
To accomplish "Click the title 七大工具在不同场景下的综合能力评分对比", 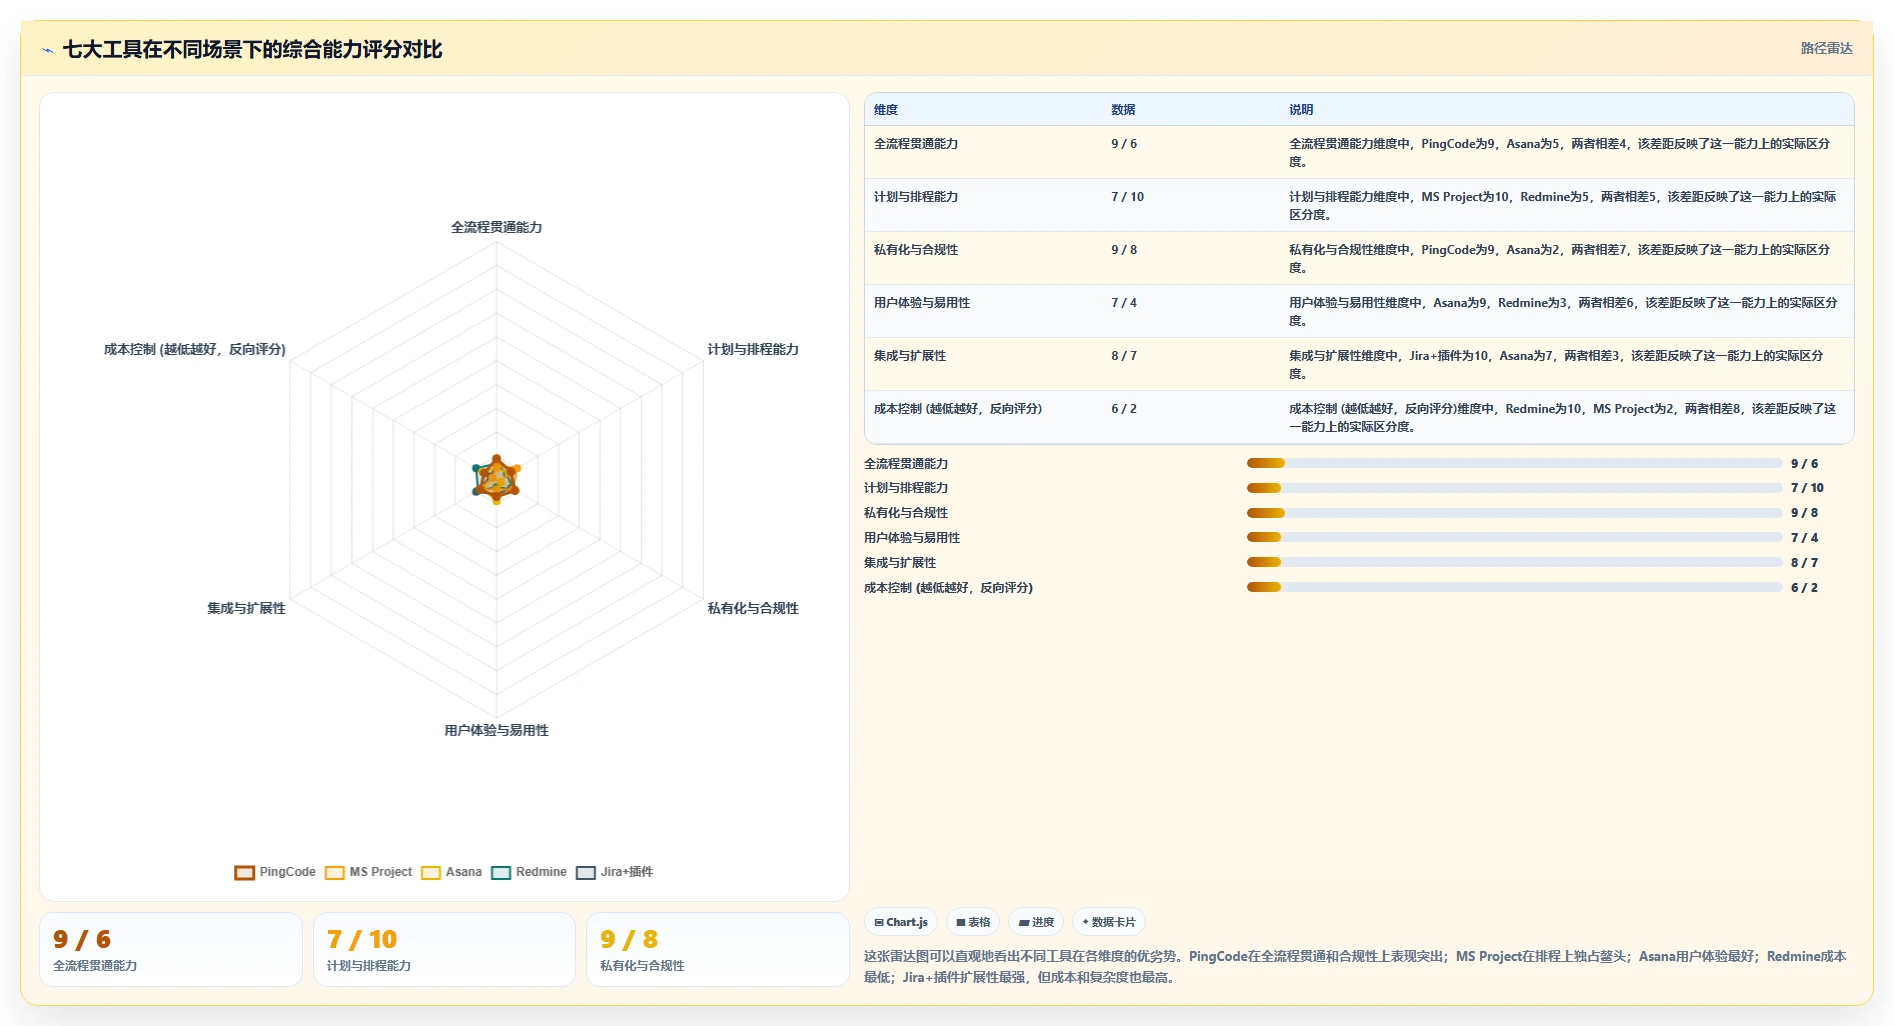I will point(252,49).
